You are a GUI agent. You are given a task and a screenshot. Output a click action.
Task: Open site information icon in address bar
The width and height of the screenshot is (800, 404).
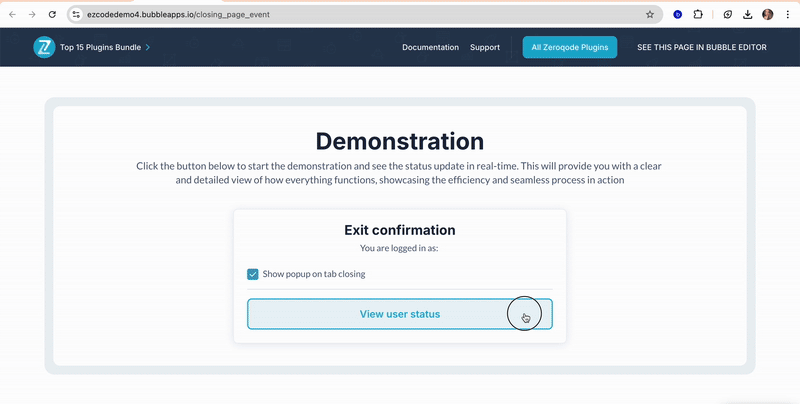point(76,15)
